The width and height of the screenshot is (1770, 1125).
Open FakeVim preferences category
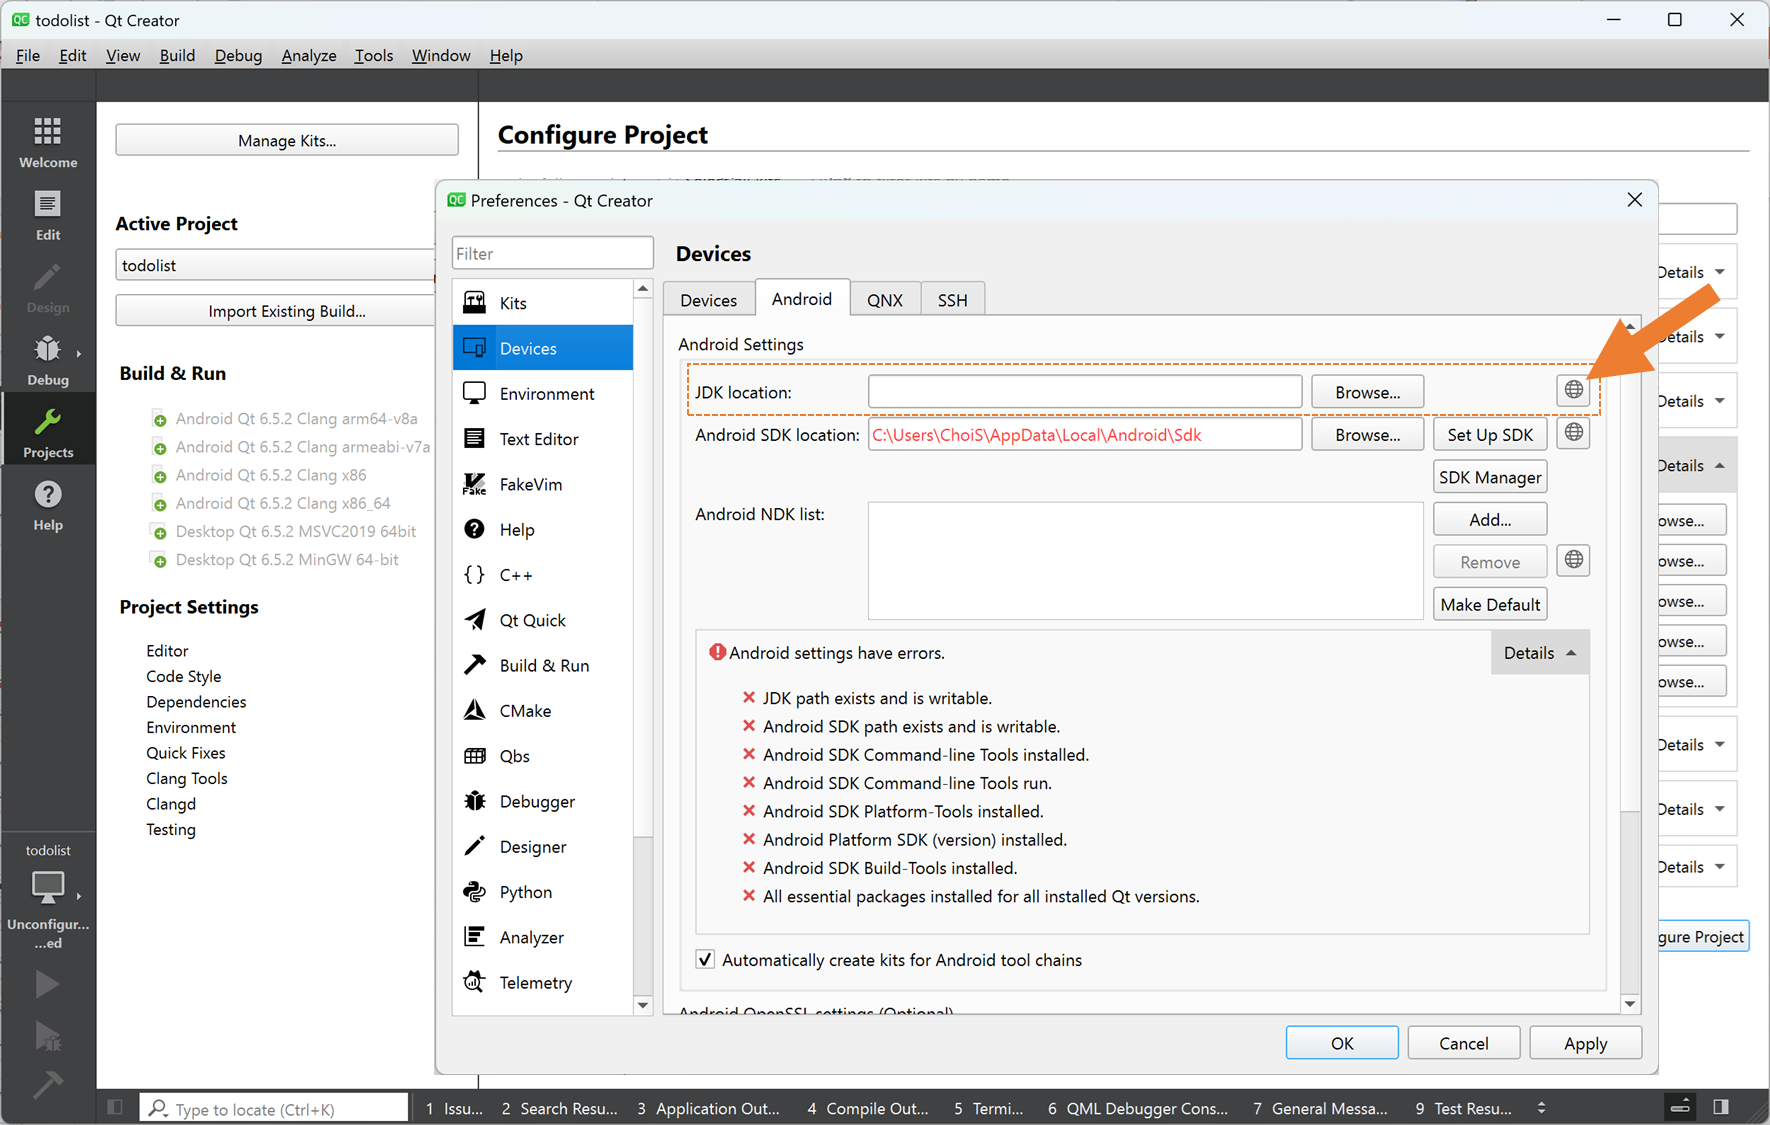tap(543, 484)
